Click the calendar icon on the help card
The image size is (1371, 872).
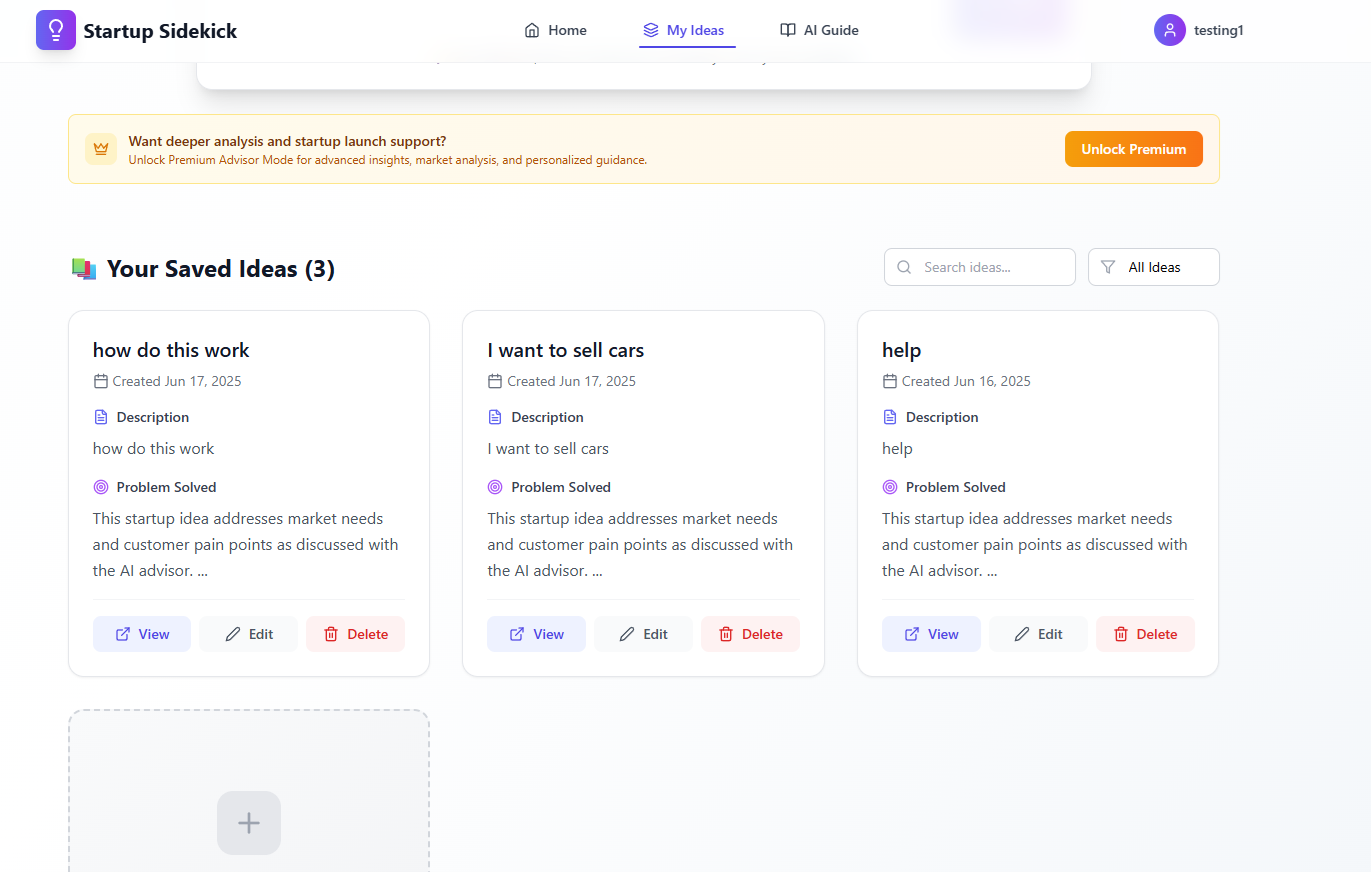[x=890, y=381]
